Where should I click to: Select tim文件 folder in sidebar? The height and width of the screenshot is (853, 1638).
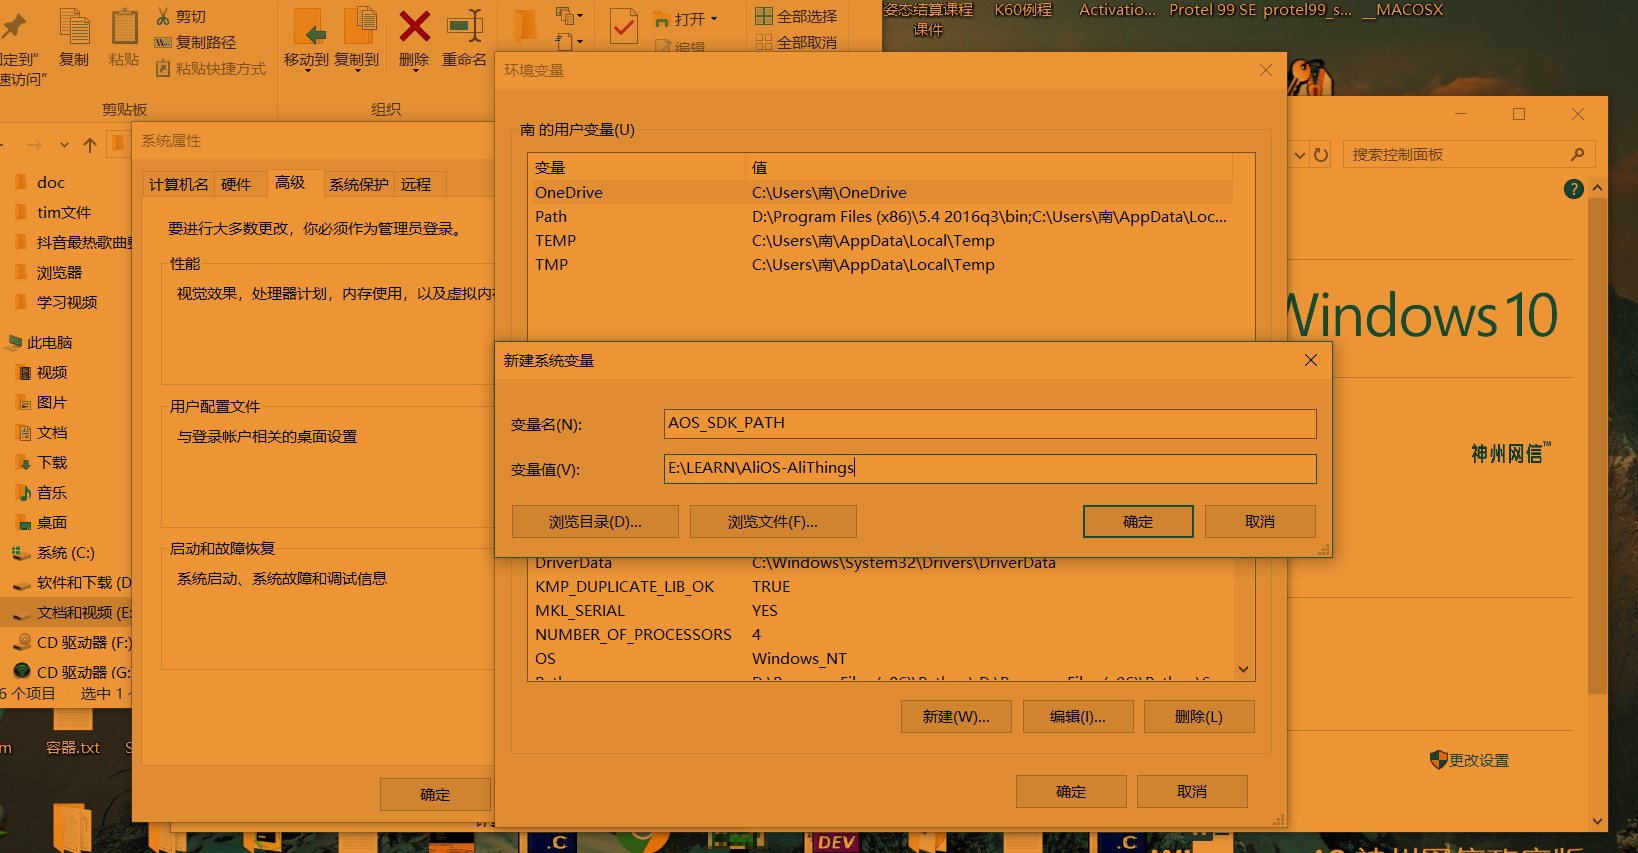64,212
